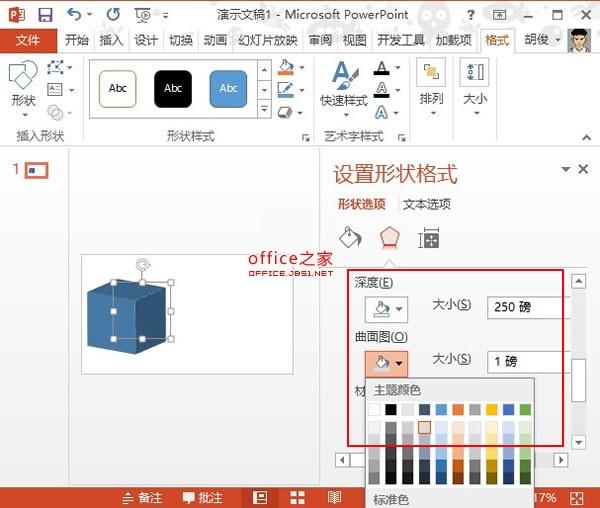The image size is (600, 508).
Task: Open Contour color dropdown button
Action: 386,363
